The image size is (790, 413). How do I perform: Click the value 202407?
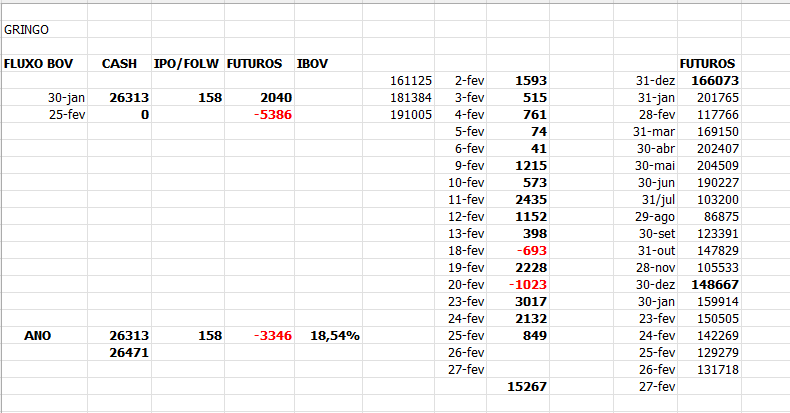[709, 149]
